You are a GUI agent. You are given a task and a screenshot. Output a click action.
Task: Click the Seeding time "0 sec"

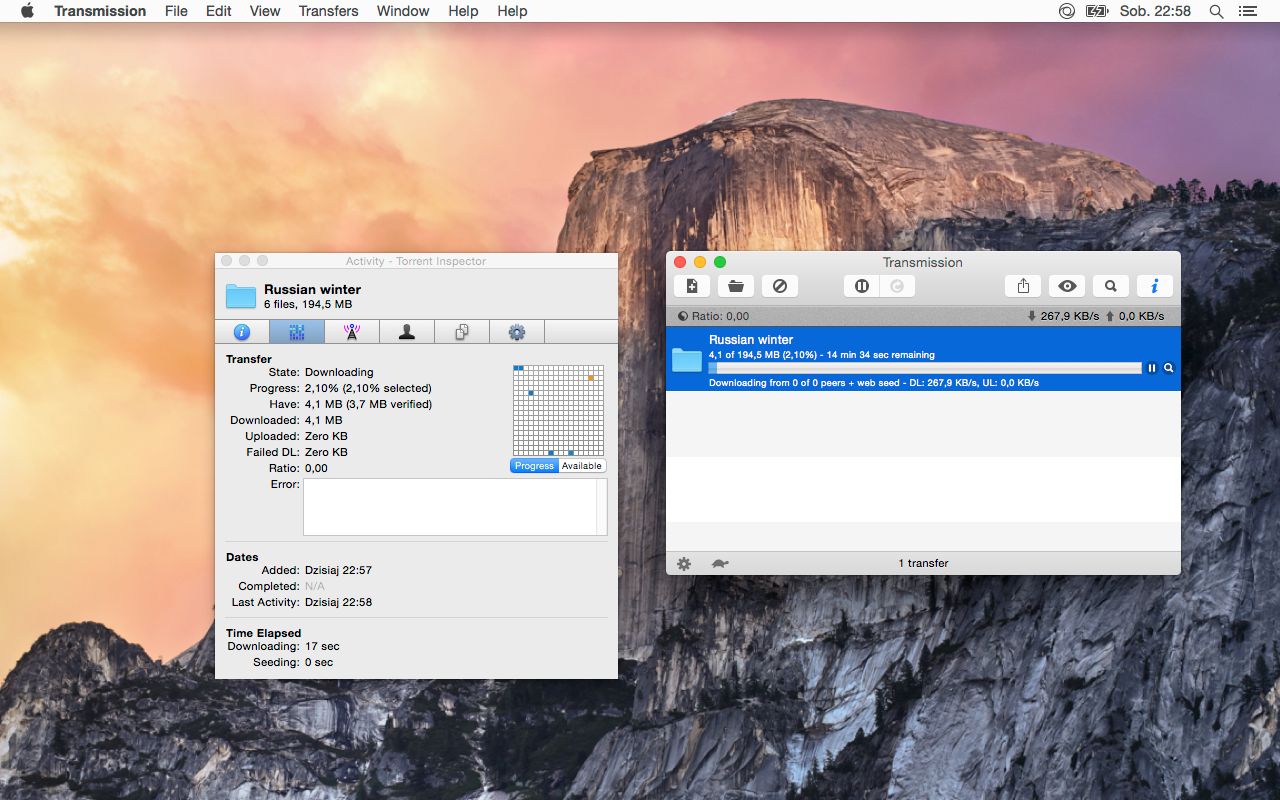click(x=319, y=662)
